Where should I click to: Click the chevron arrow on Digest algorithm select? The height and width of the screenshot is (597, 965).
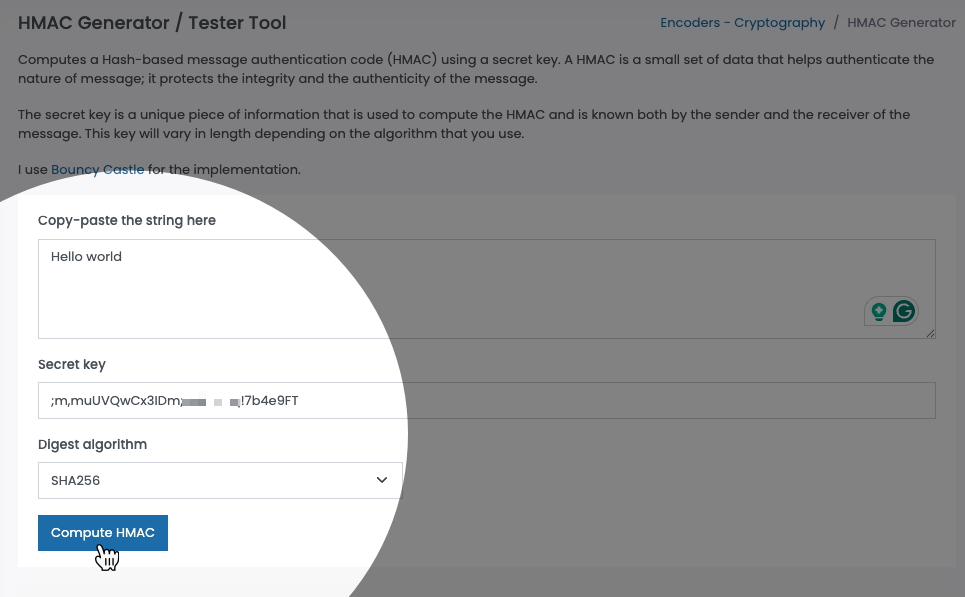click(x=382, y=480)
